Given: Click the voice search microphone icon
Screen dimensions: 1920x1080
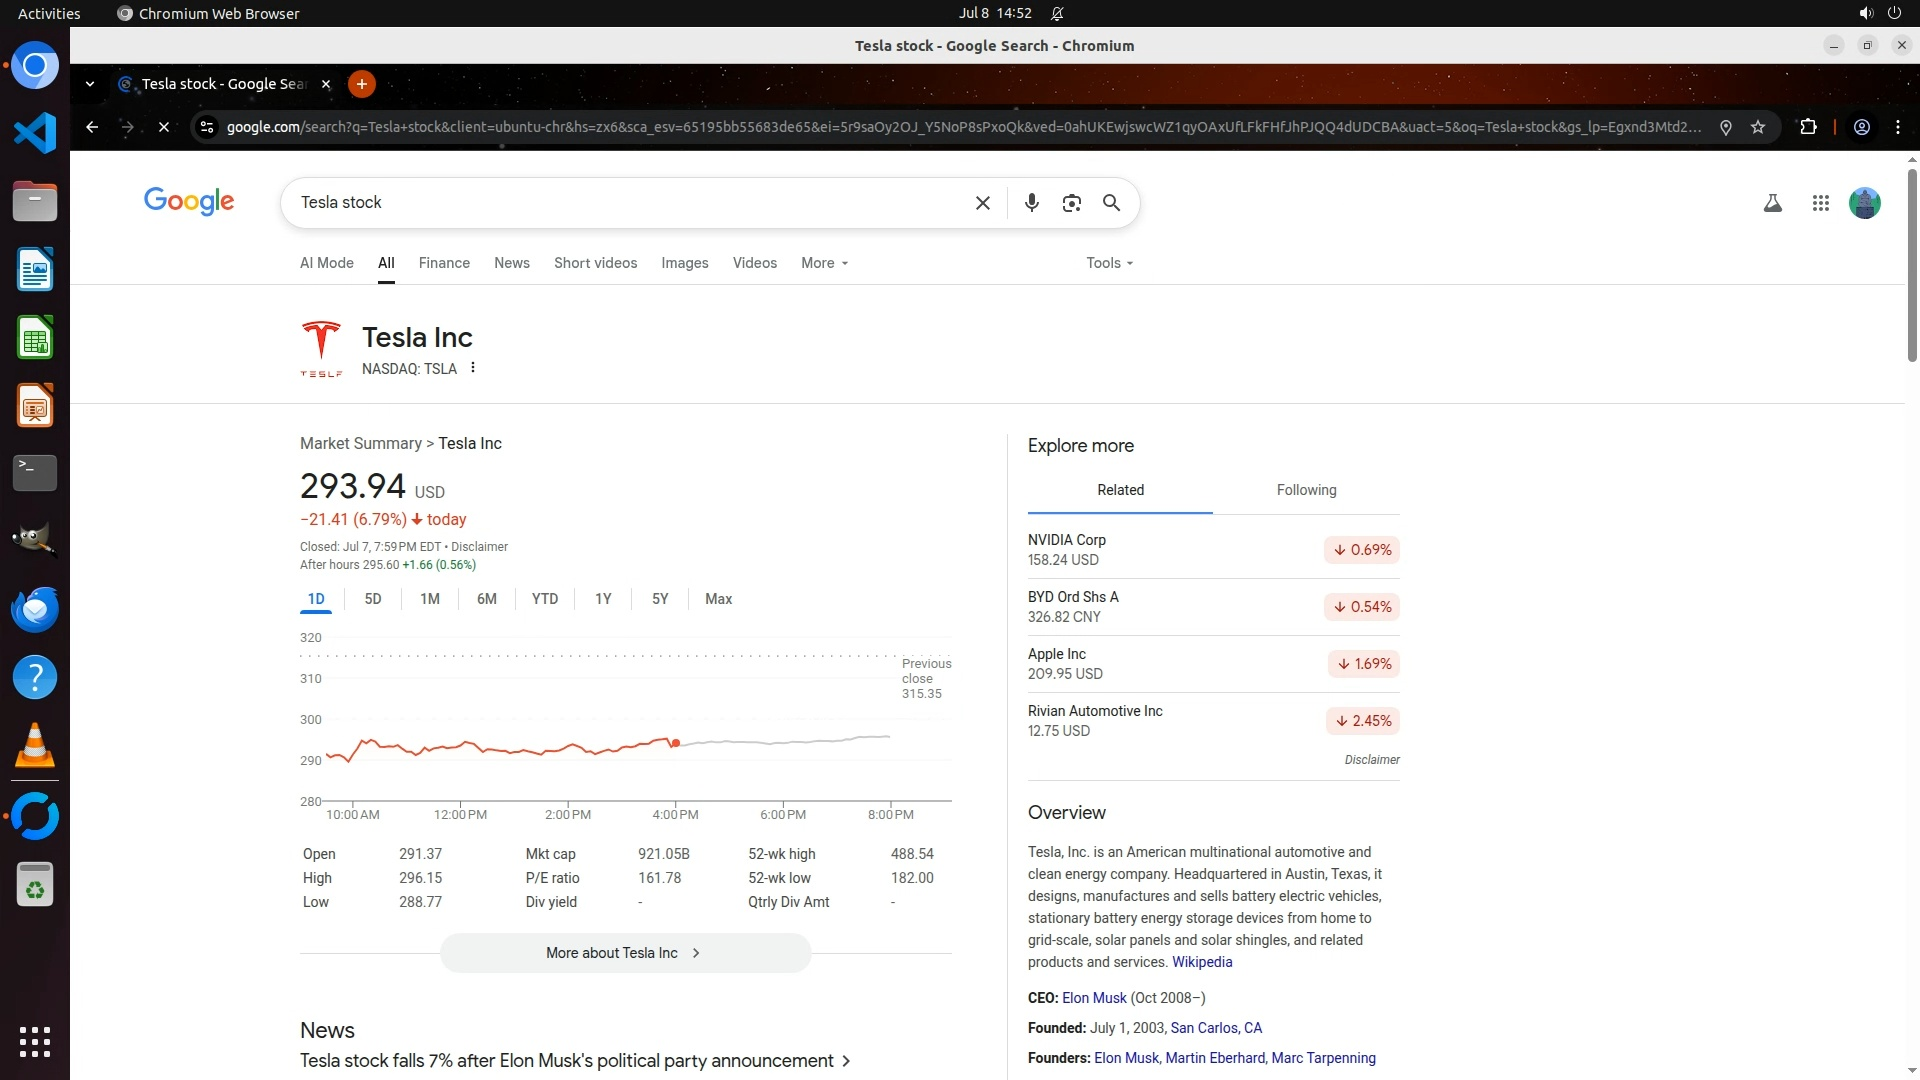Looking at the screenshot, I should pos(1031,203).
